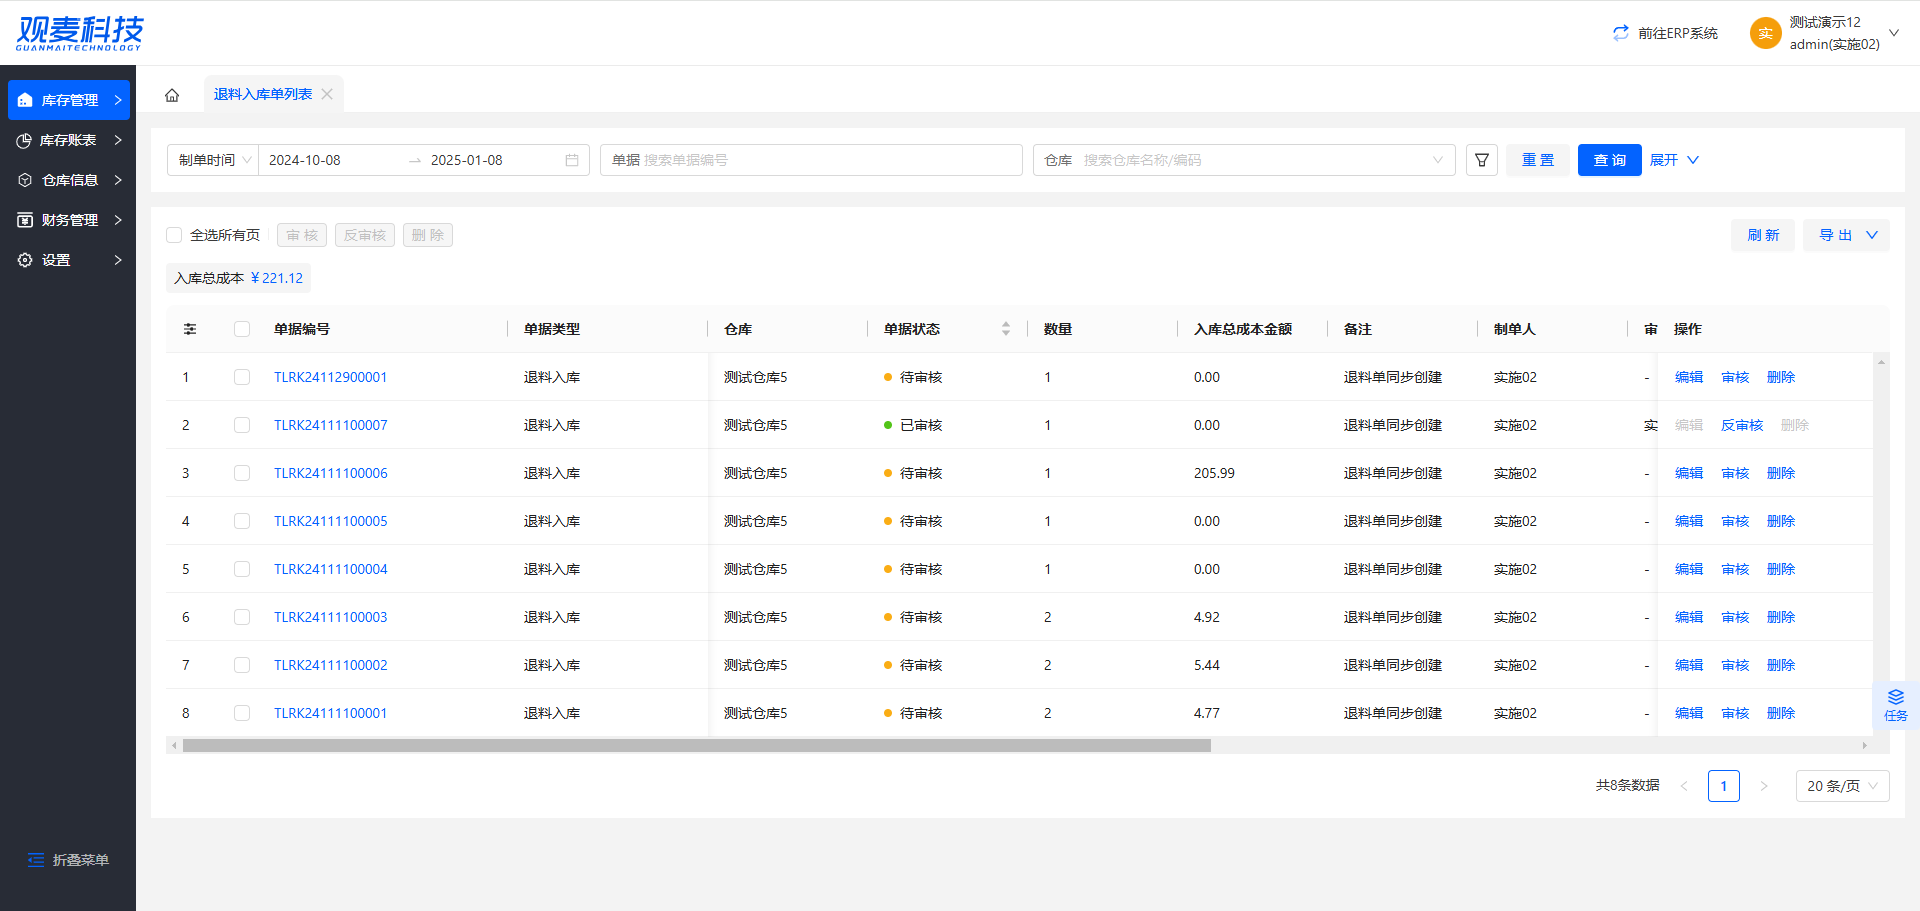Open the filter funnel icon
This screenshot has height=911, width=1920.
(1481, 160)
